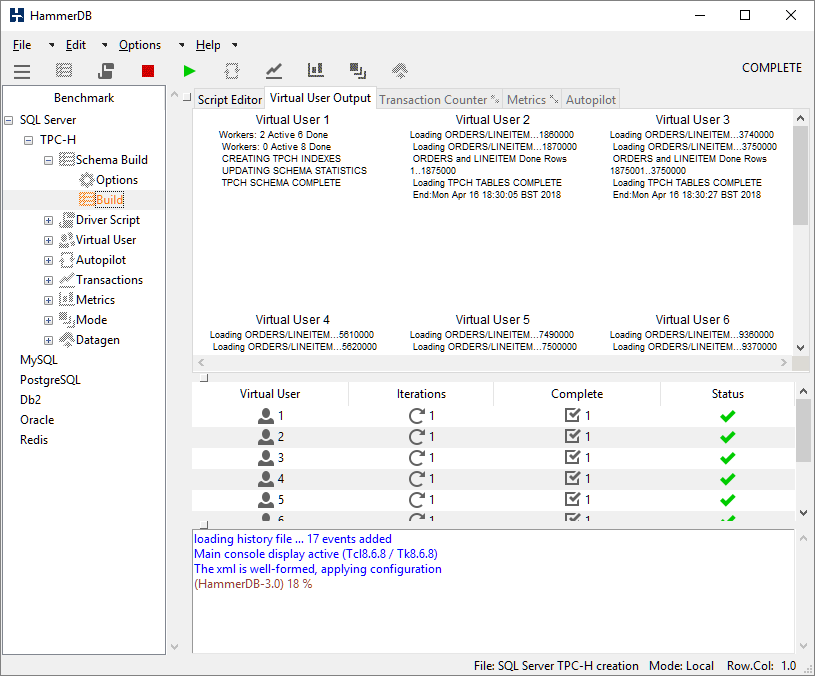Click the green play run button
The image size is (815, 676).
(x=190, y=71)
